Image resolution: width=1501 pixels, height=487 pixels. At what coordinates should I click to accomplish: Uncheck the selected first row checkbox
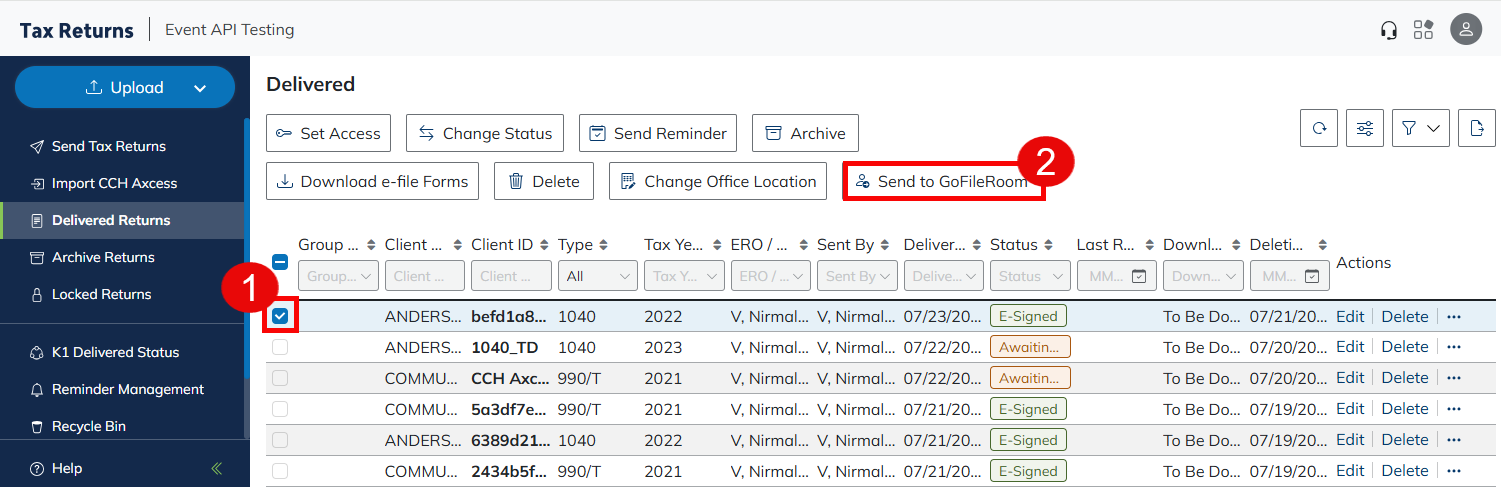(x=280, y=316)
